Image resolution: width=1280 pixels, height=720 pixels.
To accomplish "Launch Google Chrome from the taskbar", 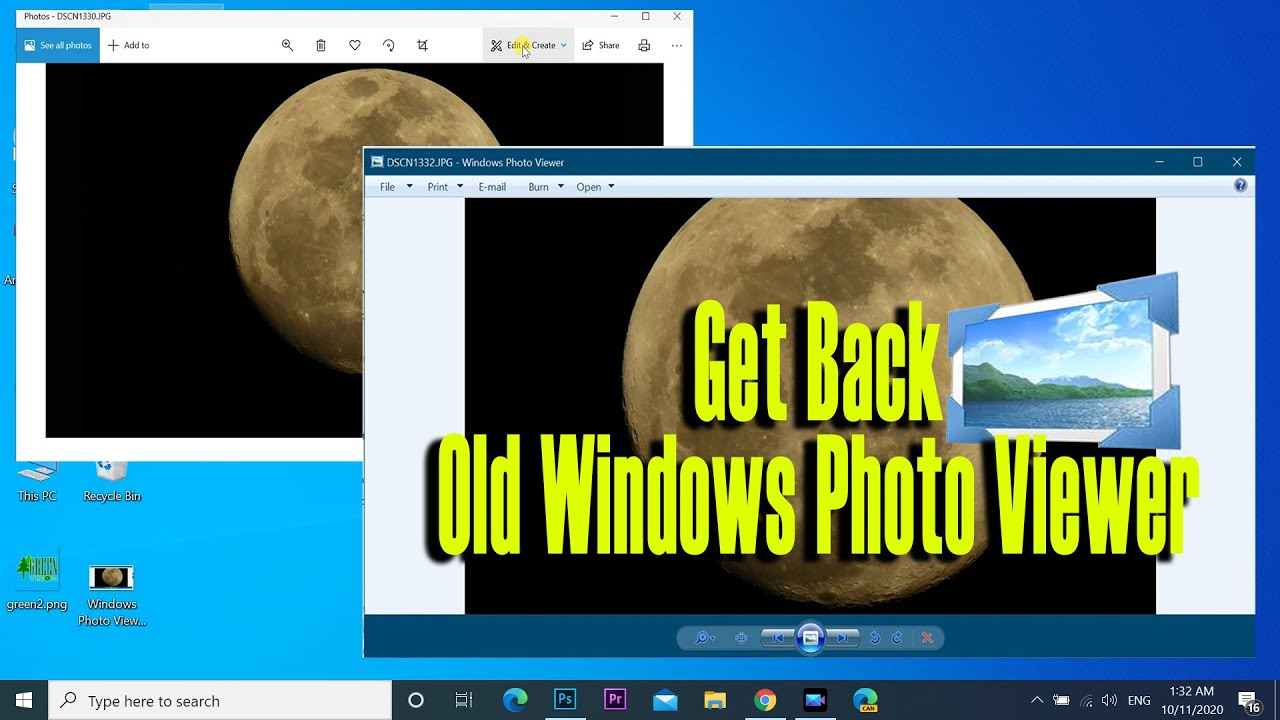I will (x=765, y=700).
